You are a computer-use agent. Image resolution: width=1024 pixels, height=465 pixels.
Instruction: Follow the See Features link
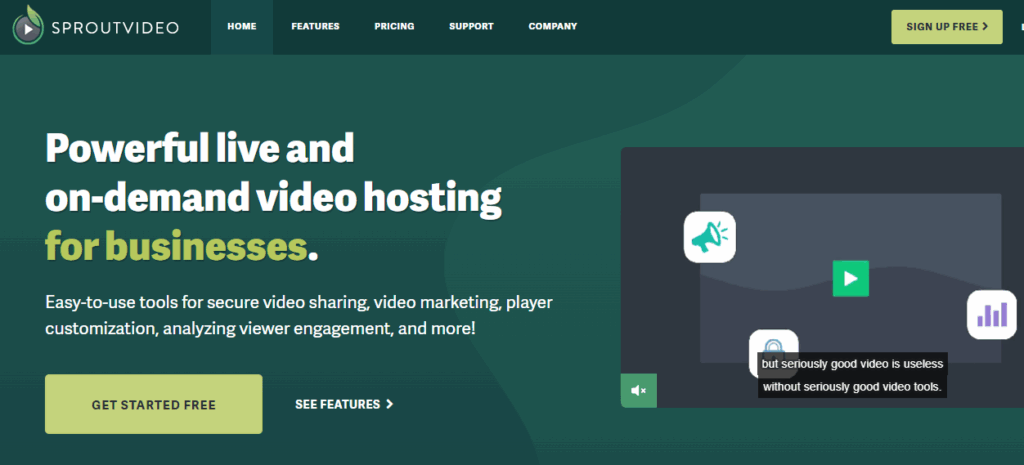(337, 405)
